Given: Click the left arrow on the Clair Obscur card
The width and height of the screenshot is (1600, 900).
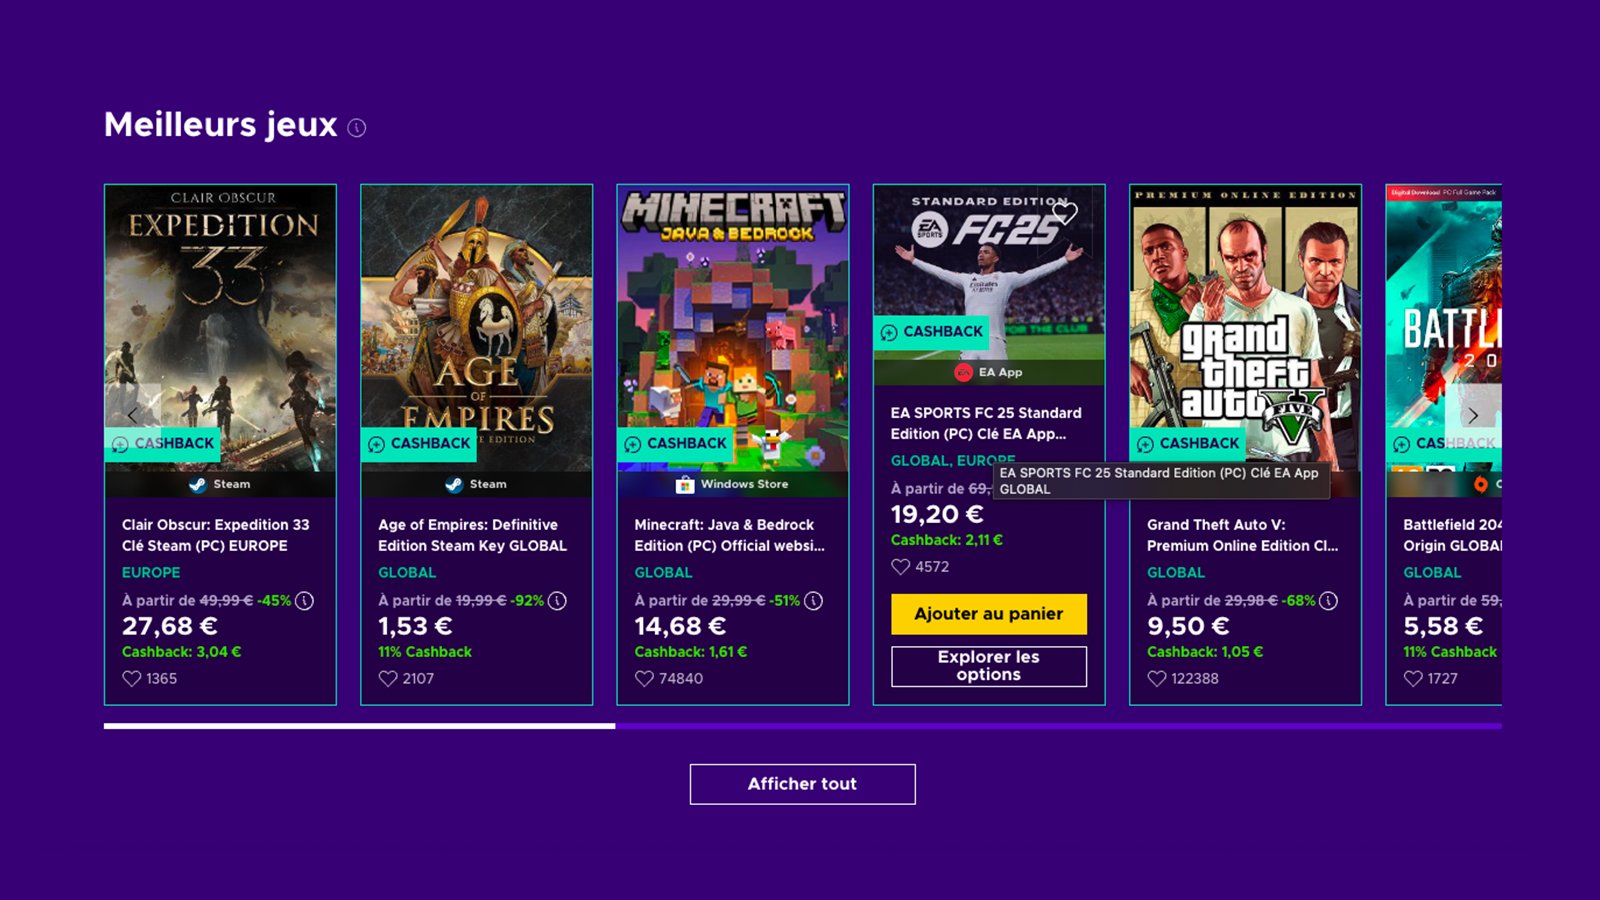Looking at the screenshot, I should tap(133, 415).
